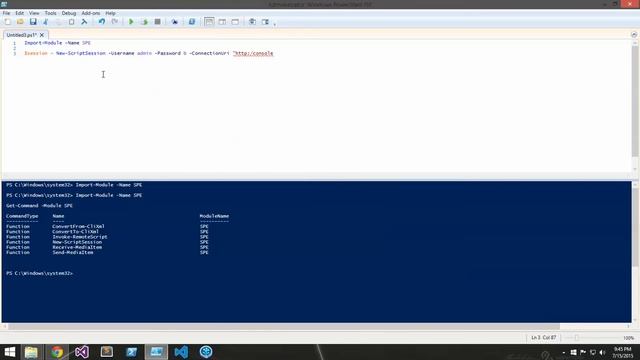Image resolution: width=640 pixels, height=360 pixels.
Task: Click ConvertTo-CliXml in console output
Action: [76, 231]
